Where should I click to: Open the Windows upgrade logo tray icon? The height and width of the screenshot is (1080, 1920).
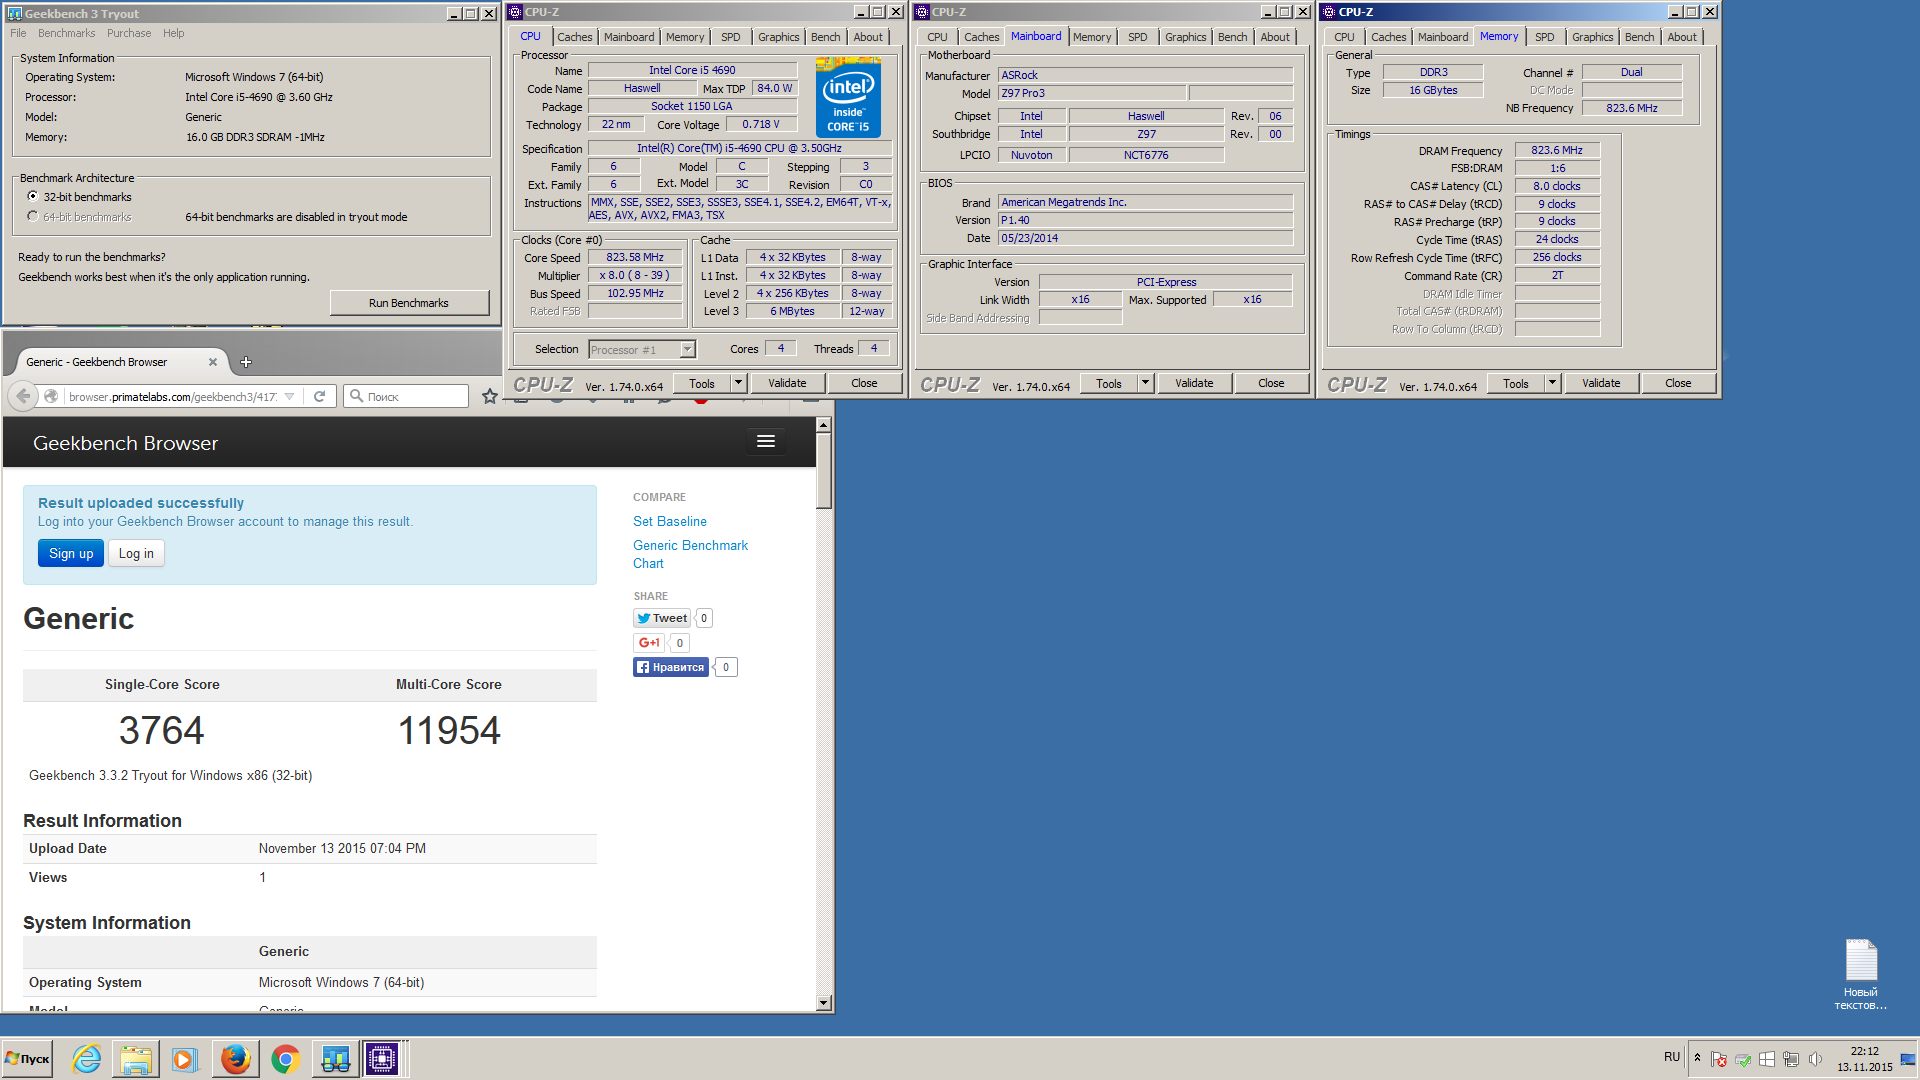click(x=1767, y=1059)
